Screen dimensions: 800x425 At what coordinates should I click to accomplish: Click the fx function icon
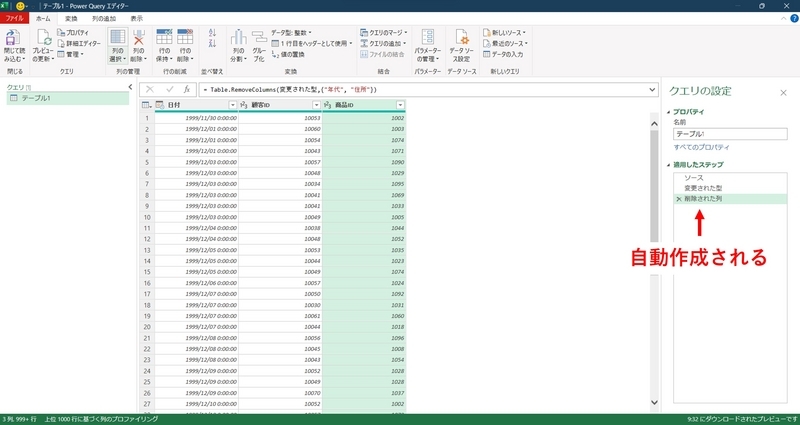tap(187, 89)
